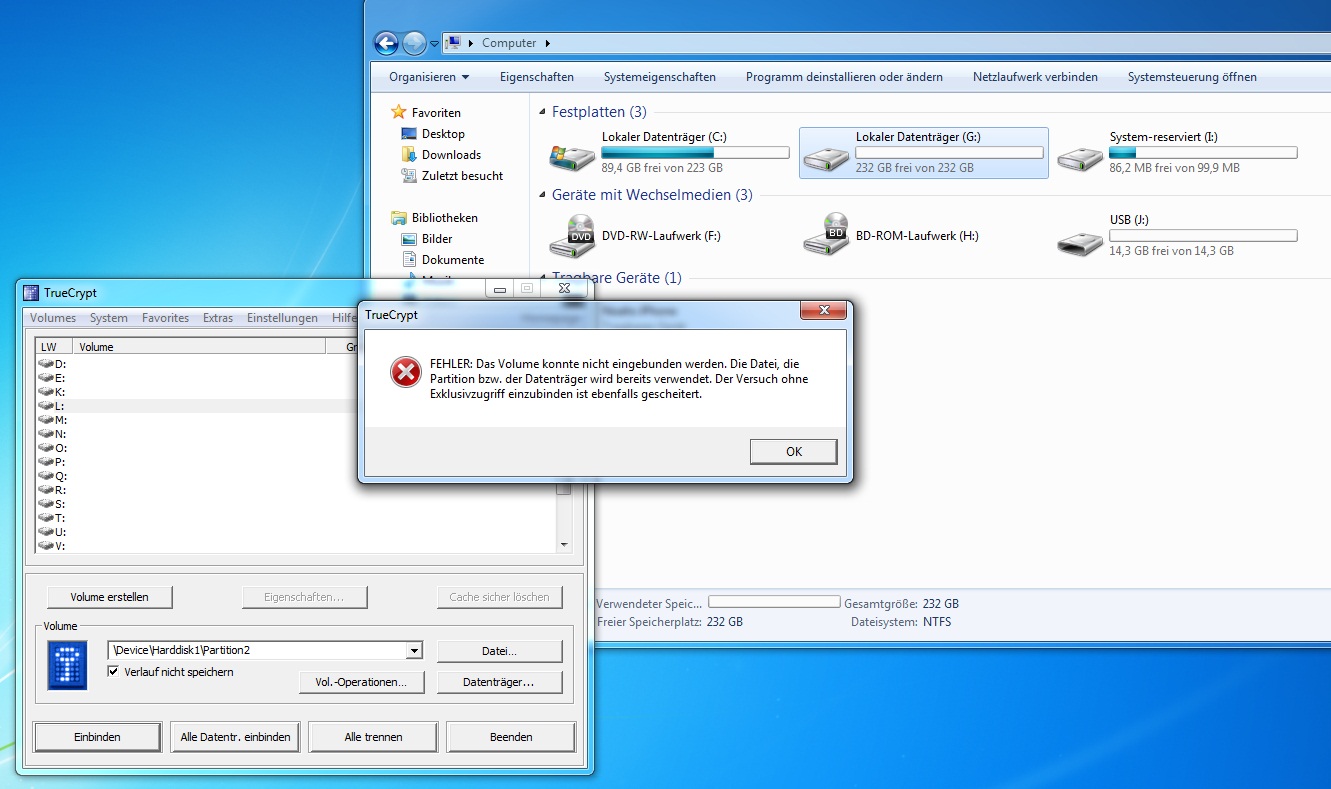Open the Favorites menu in TrueCrypt
The image size is (1331, 789).
point(165,318)
